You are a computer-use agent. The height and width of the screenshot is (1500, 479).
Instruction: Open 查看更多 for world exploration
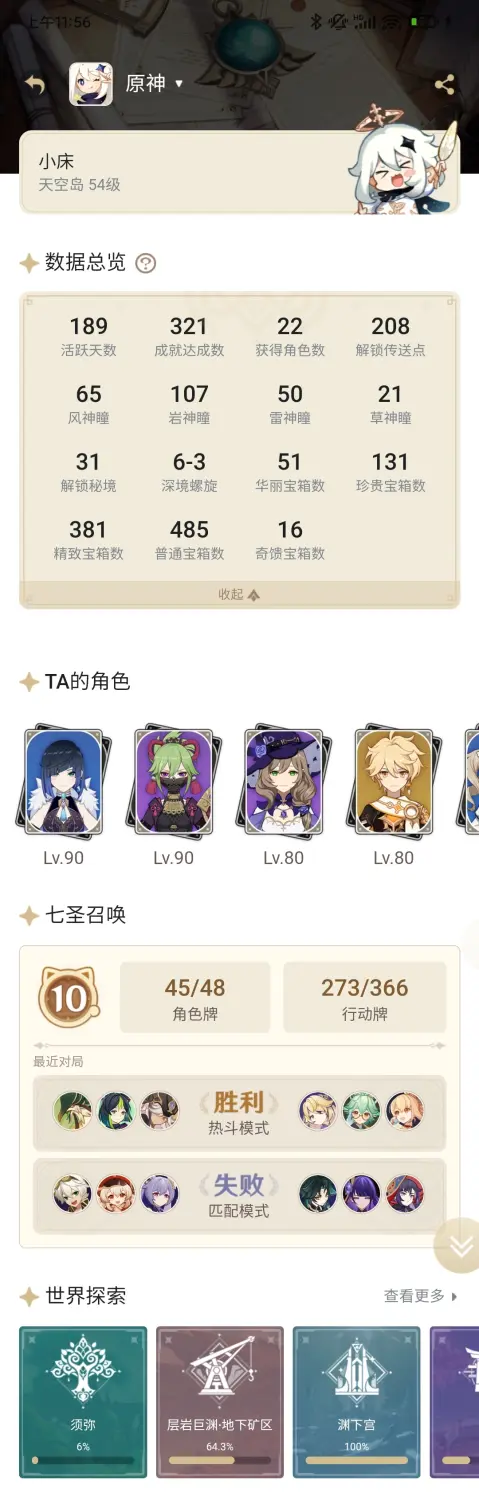click(x=421, y=1296)
